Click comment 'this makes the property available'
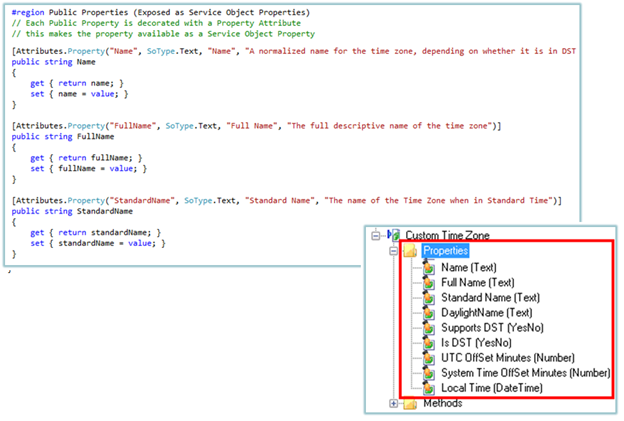Screen dimensions: 624x421 pos(163,34)
